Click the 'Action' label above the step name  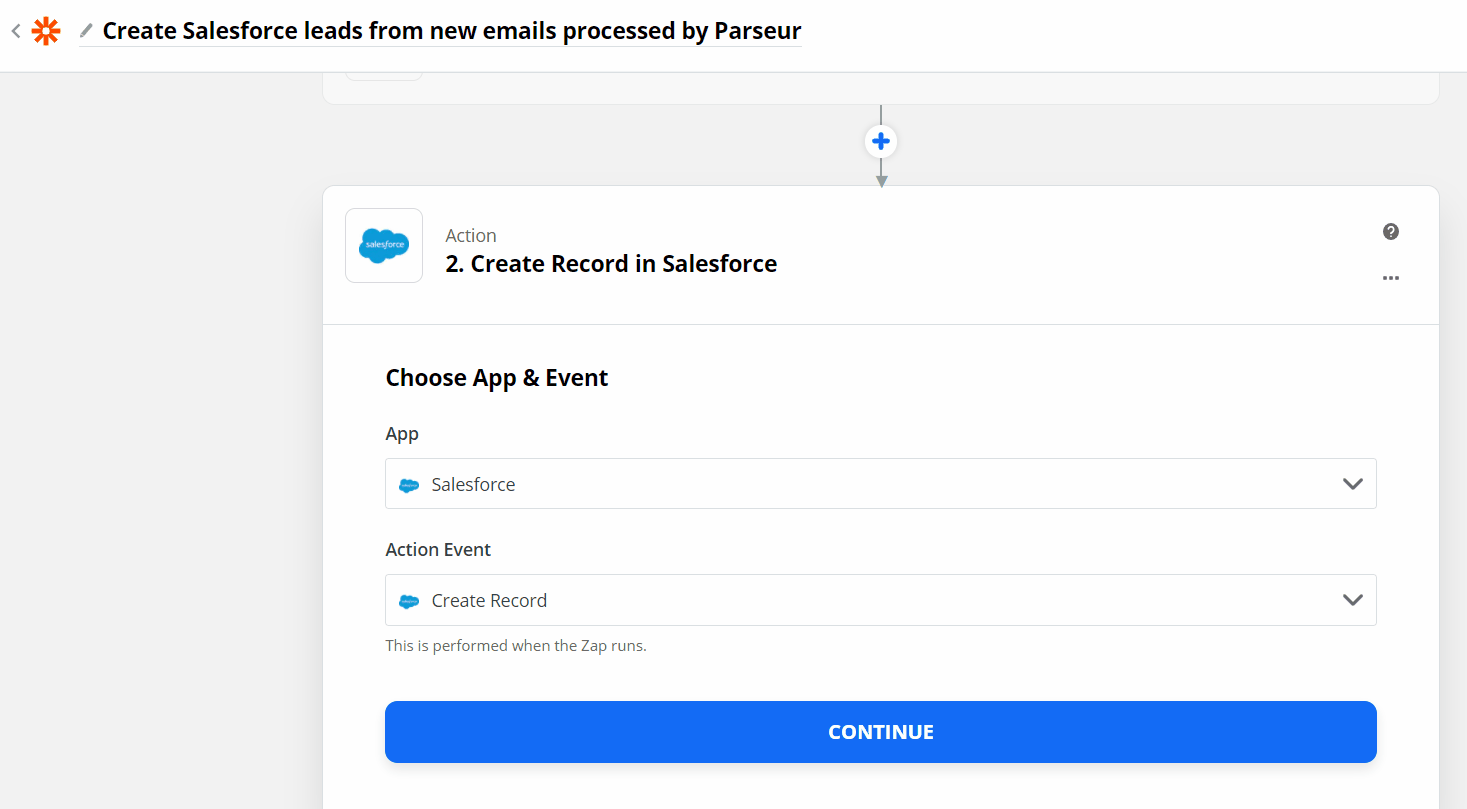point(471,235)
